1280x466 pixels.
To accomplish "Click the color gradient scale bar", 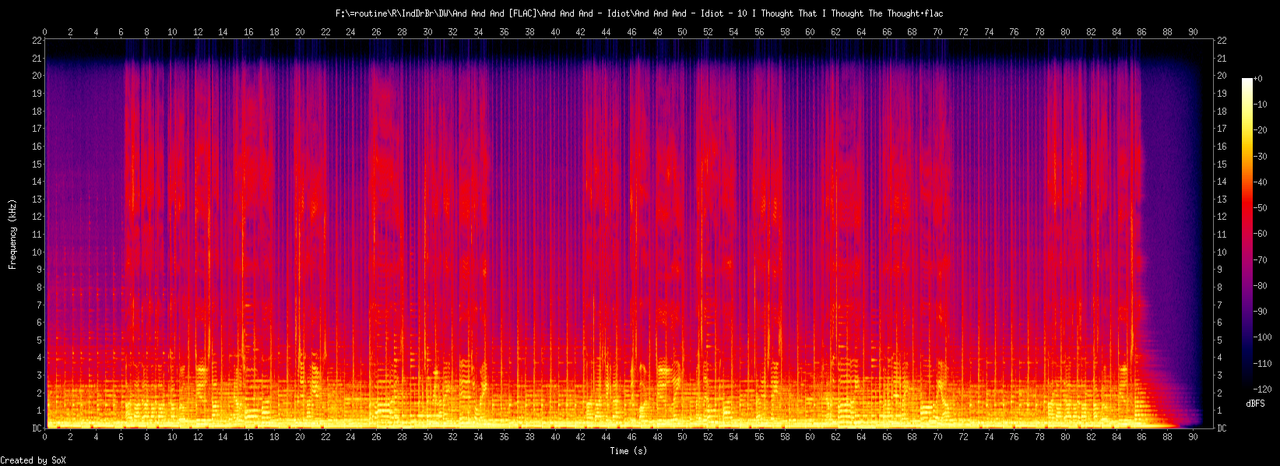I will click(1246, 233).
